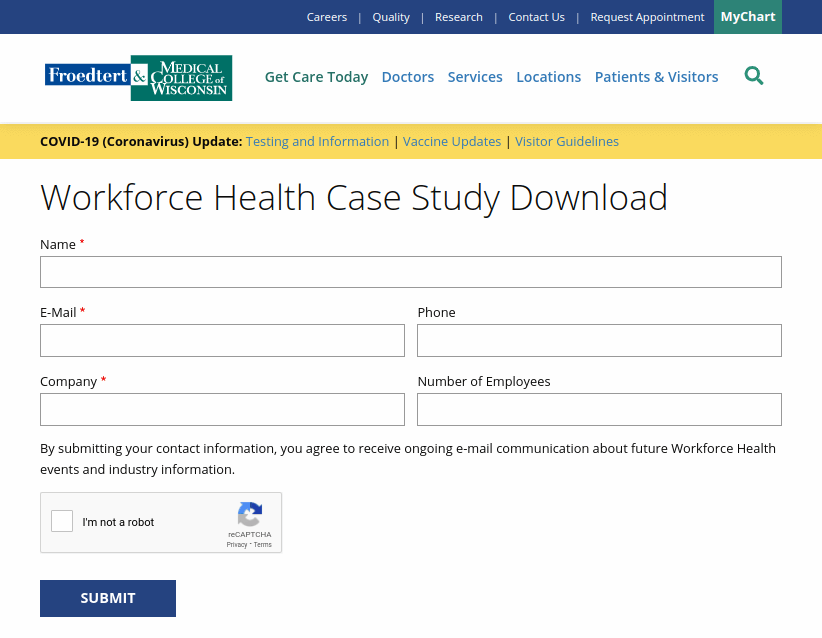
Task: Click the Workforce Health Case Study Download heading
Action: point(354,198)
